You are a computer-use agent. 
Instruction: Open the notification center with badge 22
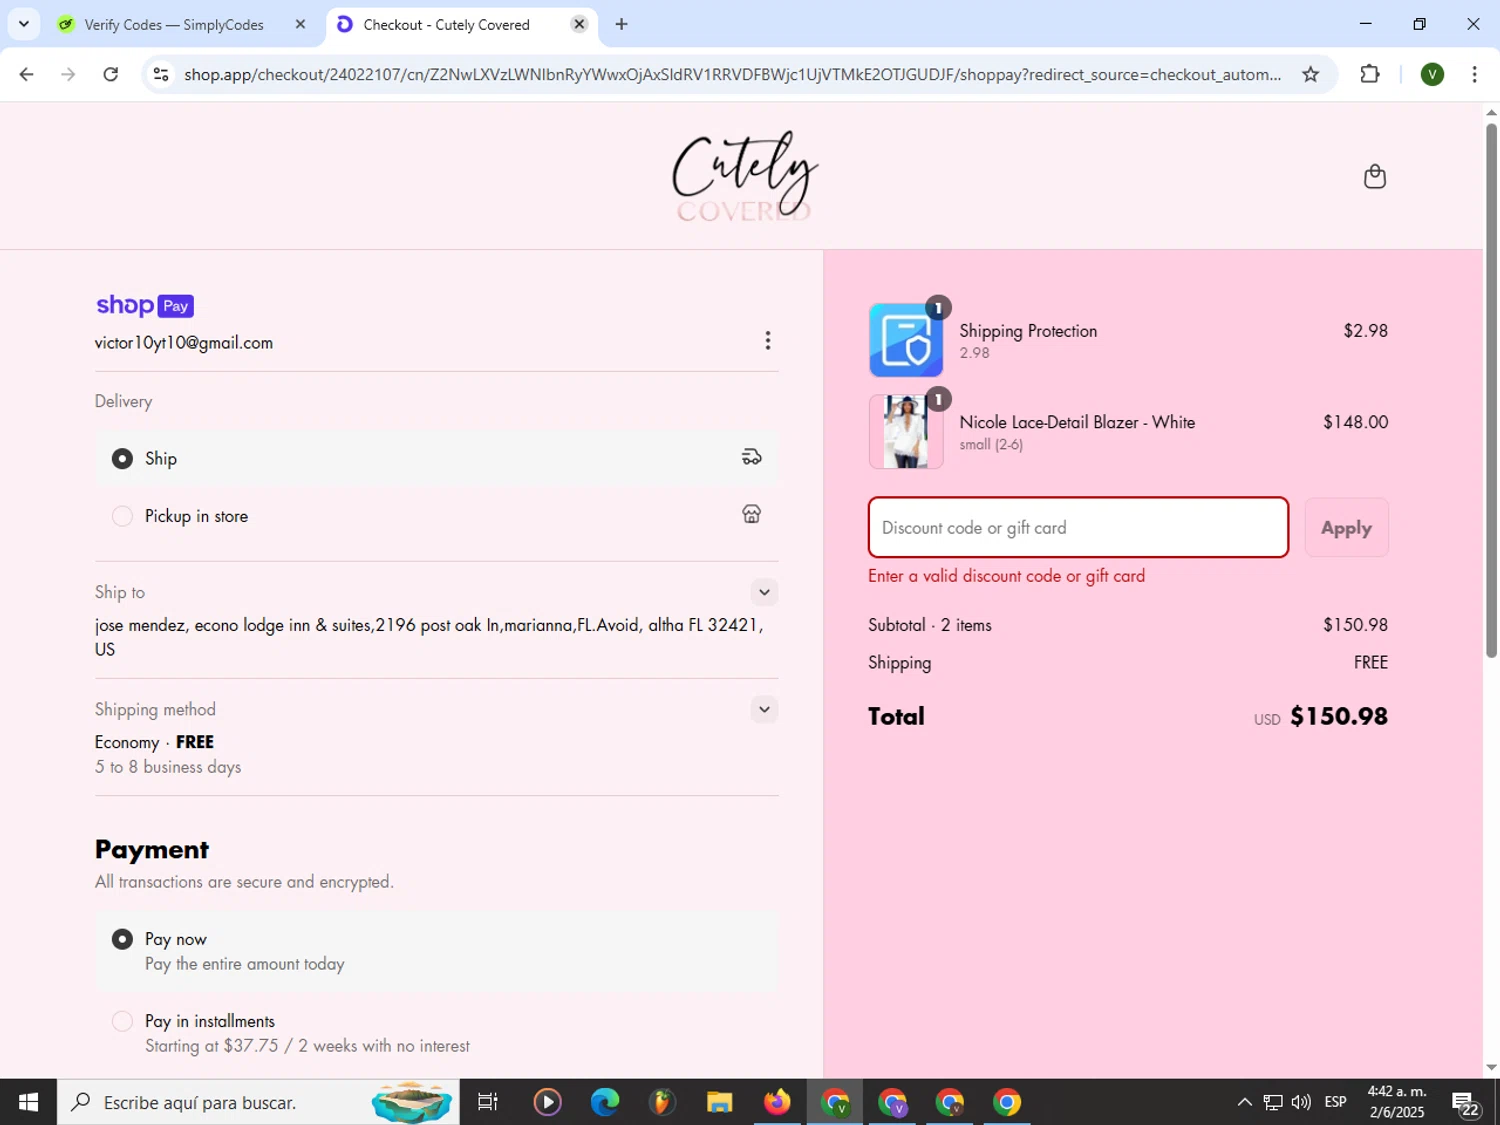1466,1103
